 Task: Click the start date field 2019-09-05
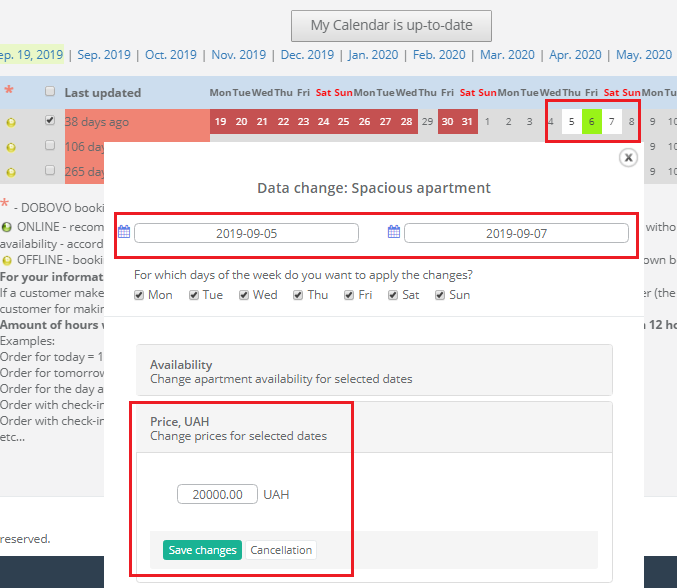tap(247, 233)
